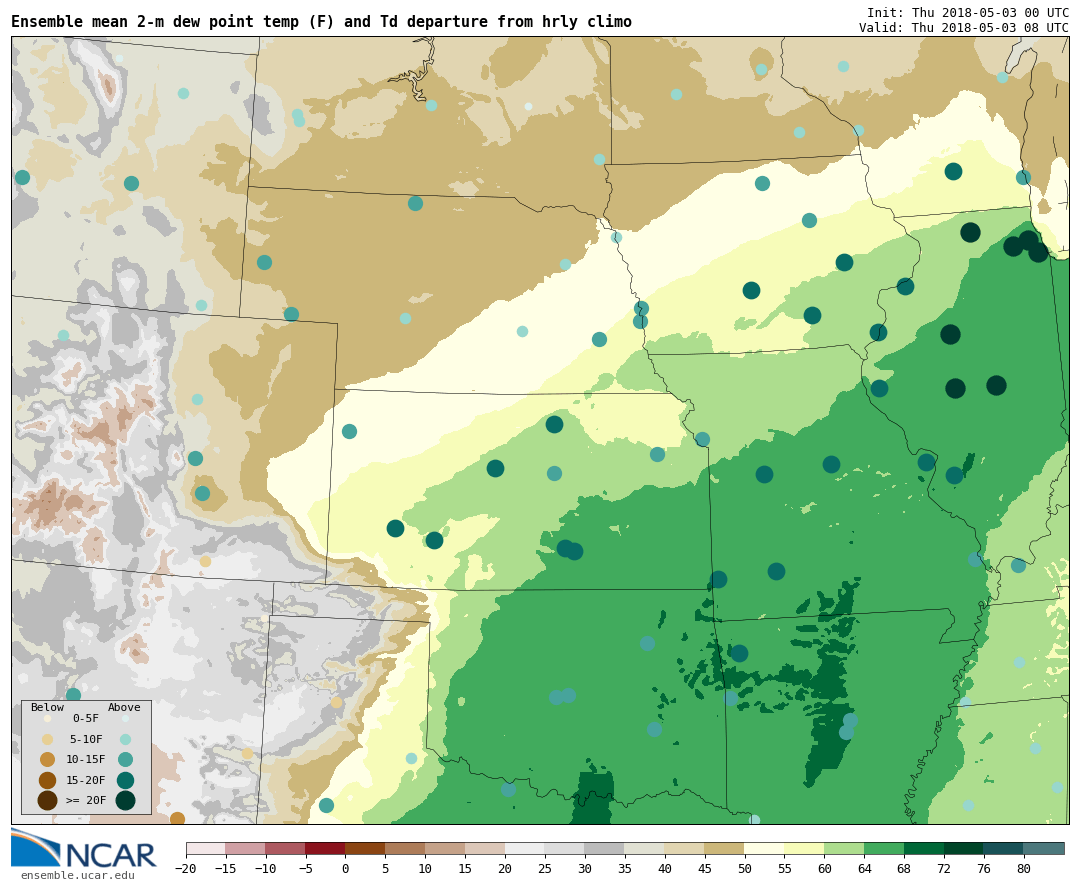Pick the colorbar swatch between 15 and 20
The width and height of the screenshot is (1080, 887).
[485, 848]
